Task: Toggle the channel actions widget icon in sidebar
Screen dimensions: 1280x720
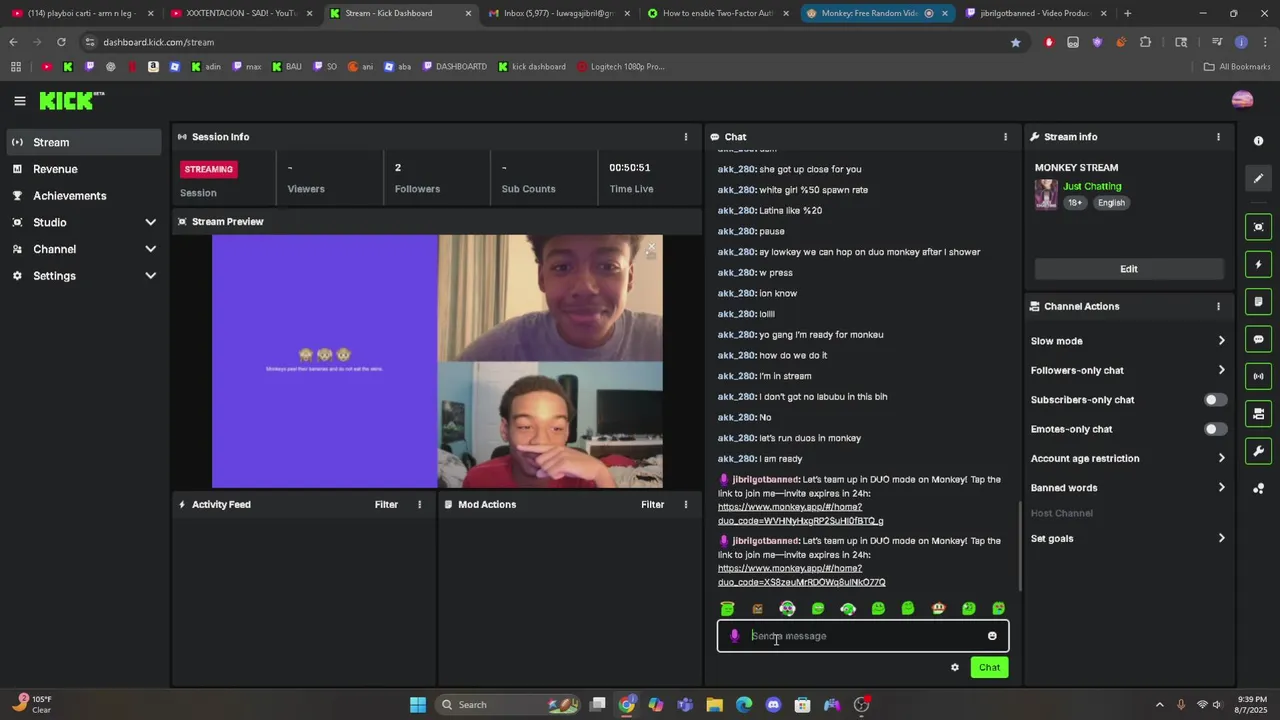Action: (x=1259, y=414)
